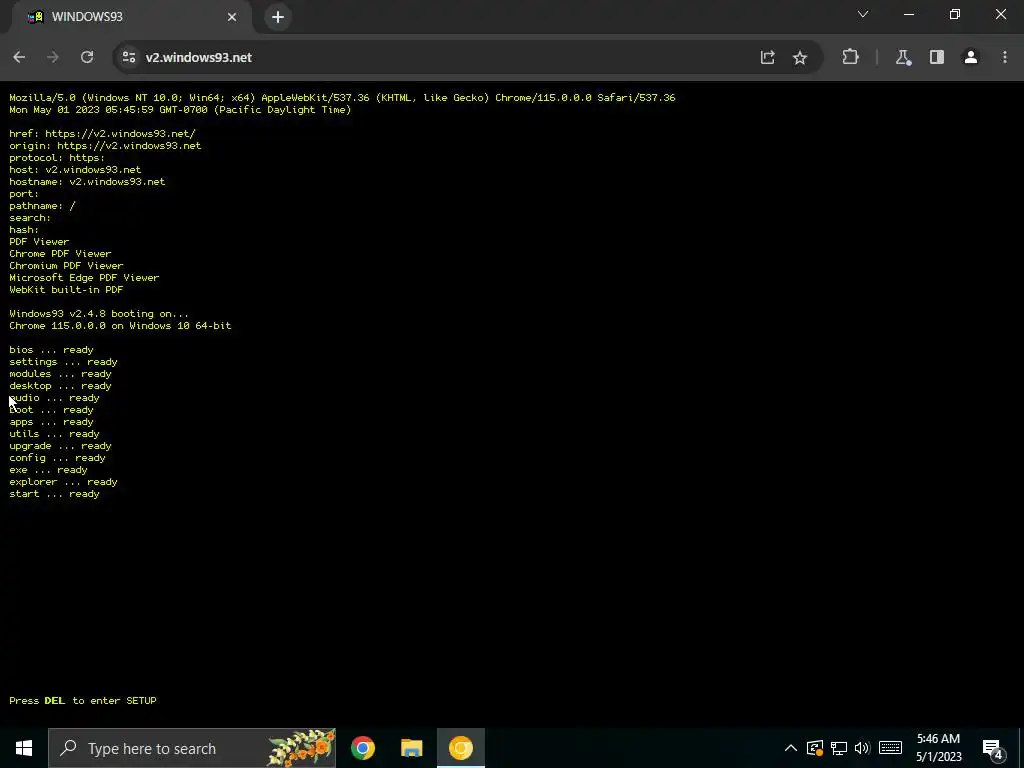This screenshot has width=1024, height=768.
Task: Open the Chrome three-dot menu
Action: [1004, 57]
